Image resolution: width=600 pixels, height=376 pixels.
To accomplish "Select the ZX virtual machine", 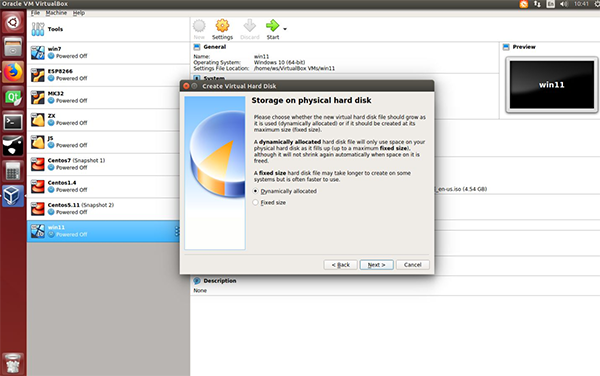I will [x=104, y=119].
